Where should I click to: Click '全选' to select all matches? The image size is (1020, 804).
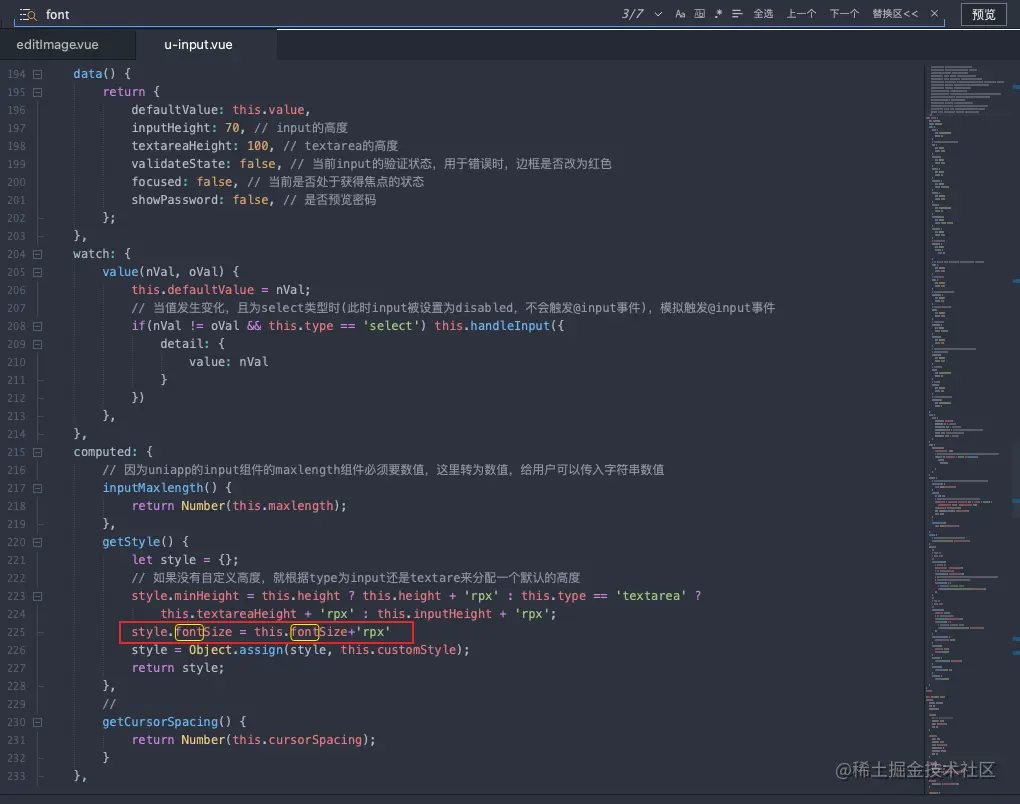point(763,14)
